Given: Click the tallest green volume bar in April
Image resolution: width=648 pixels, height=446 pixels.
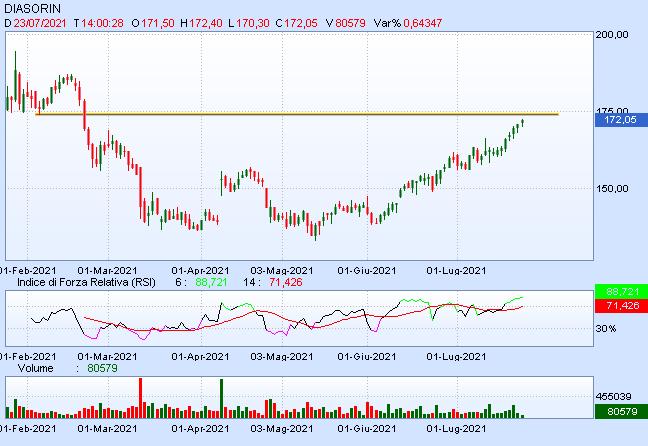Looking at the screenshot, I should 222,398.
